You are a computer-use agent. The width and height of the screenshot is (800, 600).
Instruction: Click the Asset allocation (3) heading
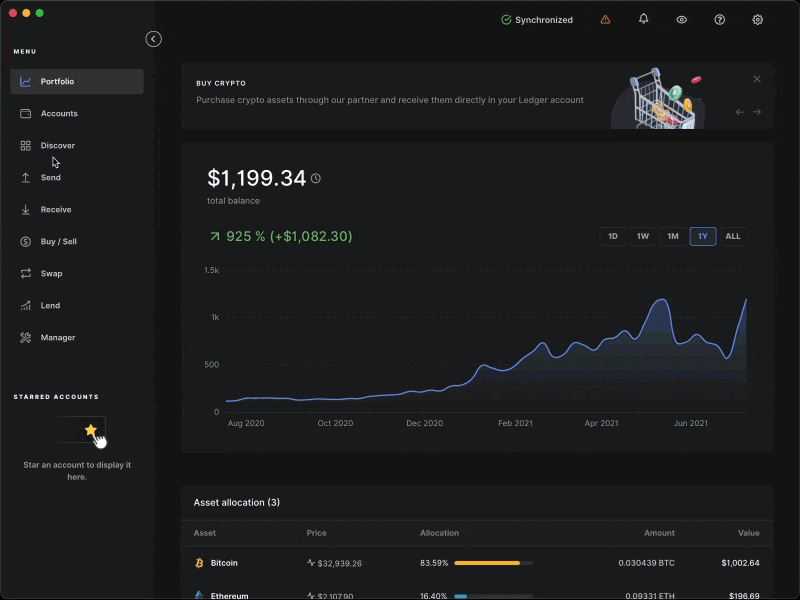click(x=237, y=503)
